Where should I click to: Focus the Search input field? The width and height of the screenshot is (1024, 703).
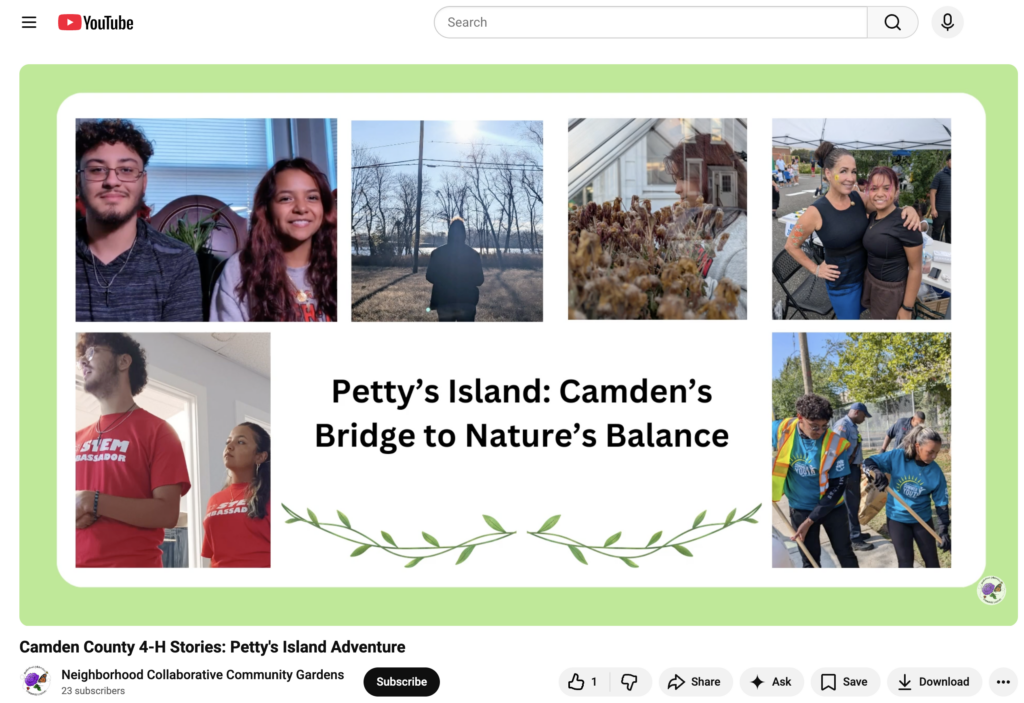pos(650,22)
